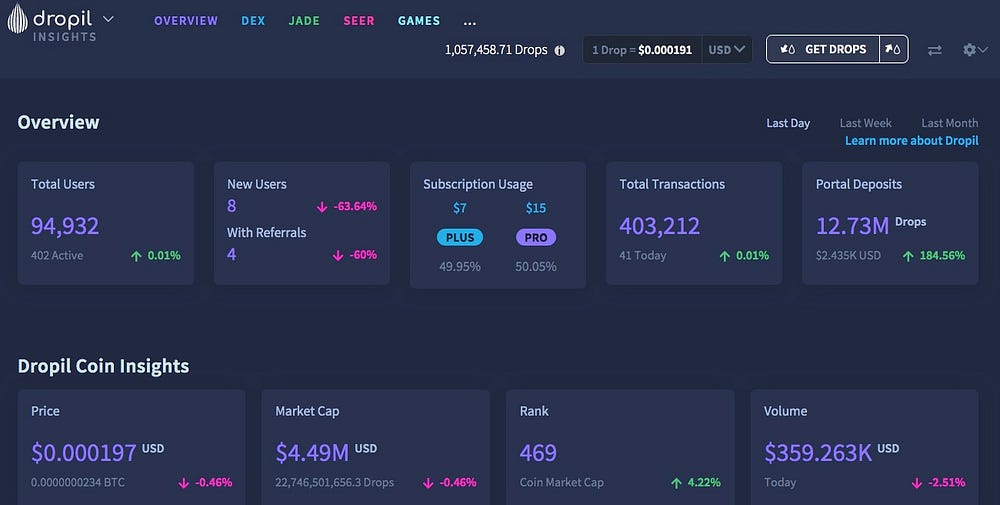Select the Last Week range
Screen dimensions: 1000x505
click(x=865, y=123)
